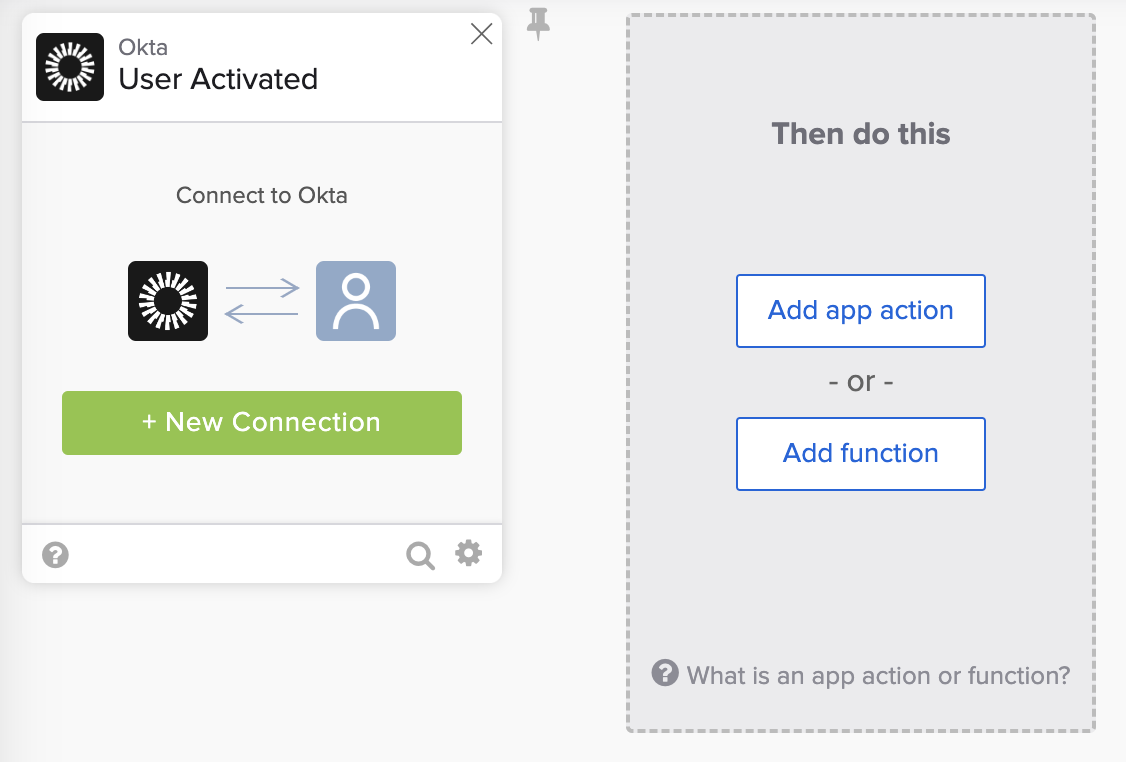This screenshot has width=1126, height=762.
Task: Click the magnifier search icon on card
Action: pos(420,555)
